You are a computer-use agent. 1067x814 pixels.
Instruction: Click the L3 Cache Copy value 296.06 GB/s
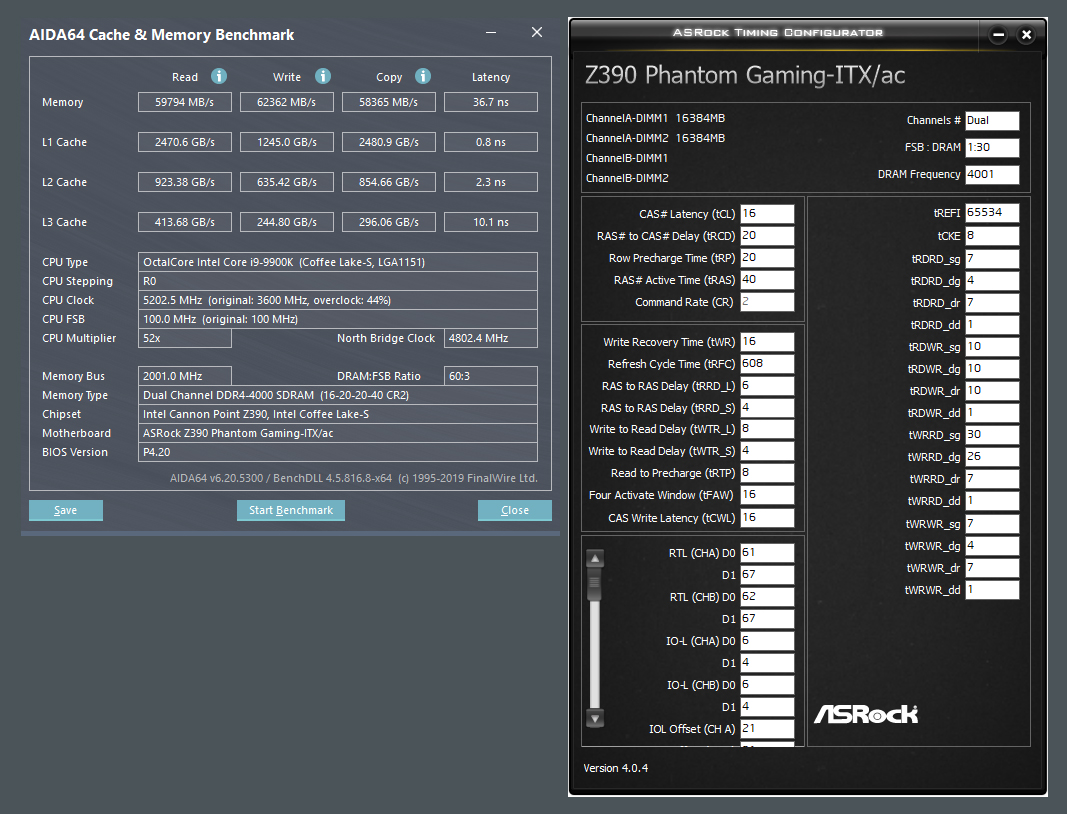(389, 222)
